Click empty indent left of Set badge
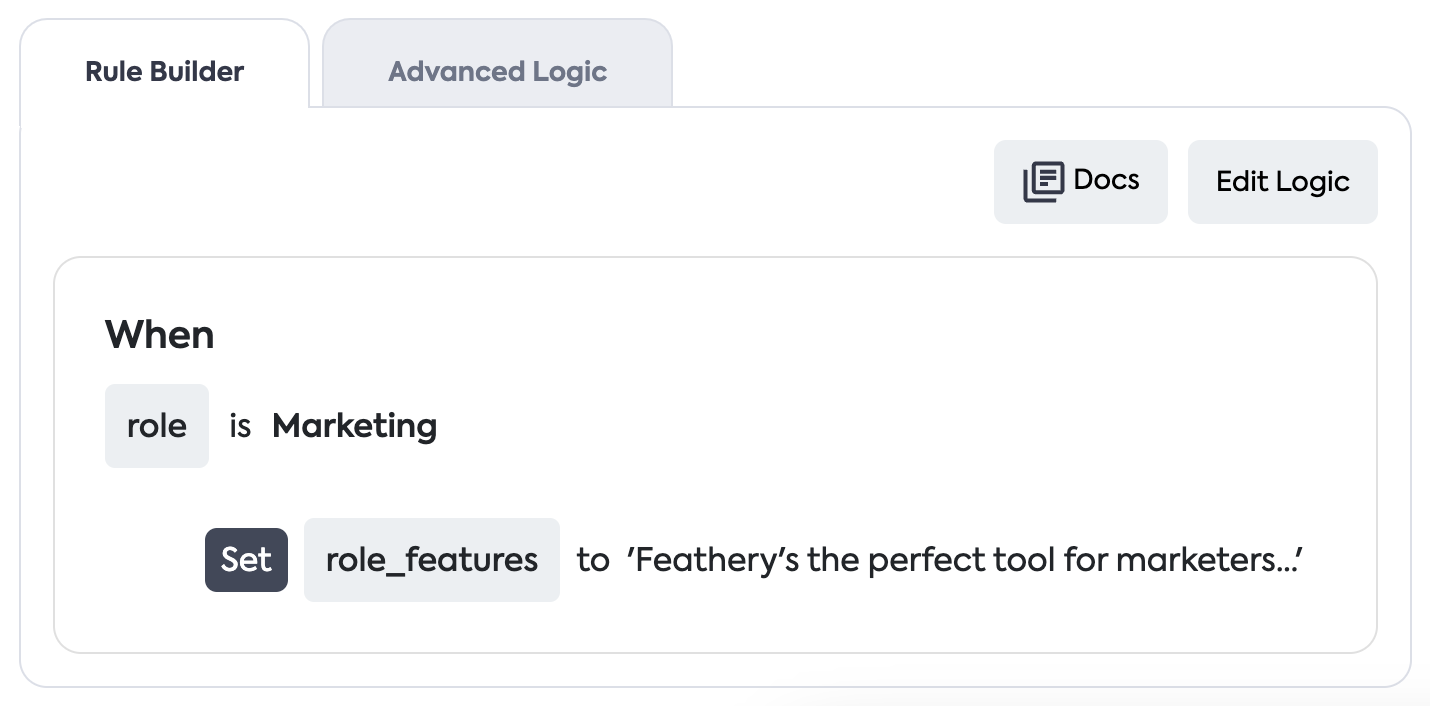1430x706 pixels. (x=150, y=560)
